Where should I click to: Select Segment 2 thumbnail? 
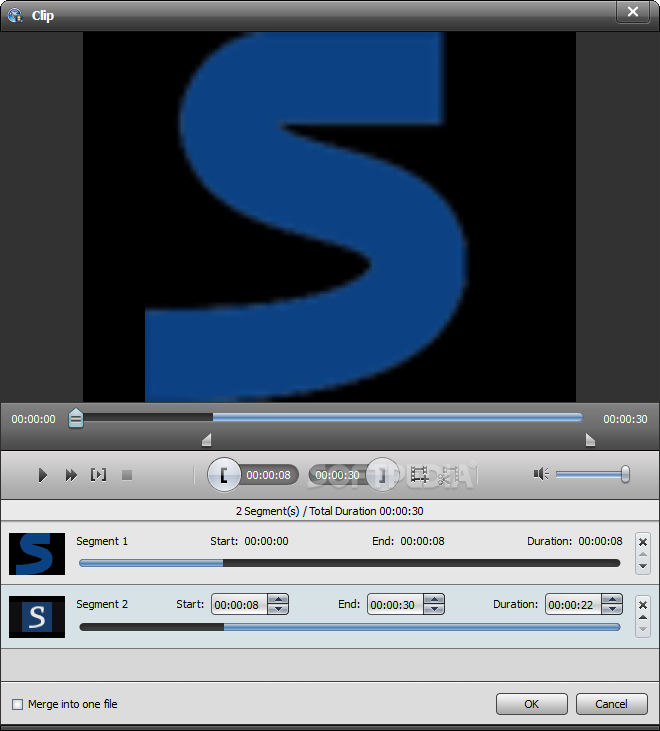click(37, 617)
